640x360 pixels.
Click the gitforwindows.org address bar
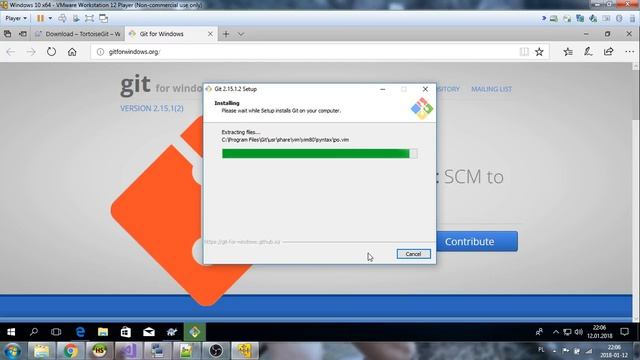click(304, 52)
